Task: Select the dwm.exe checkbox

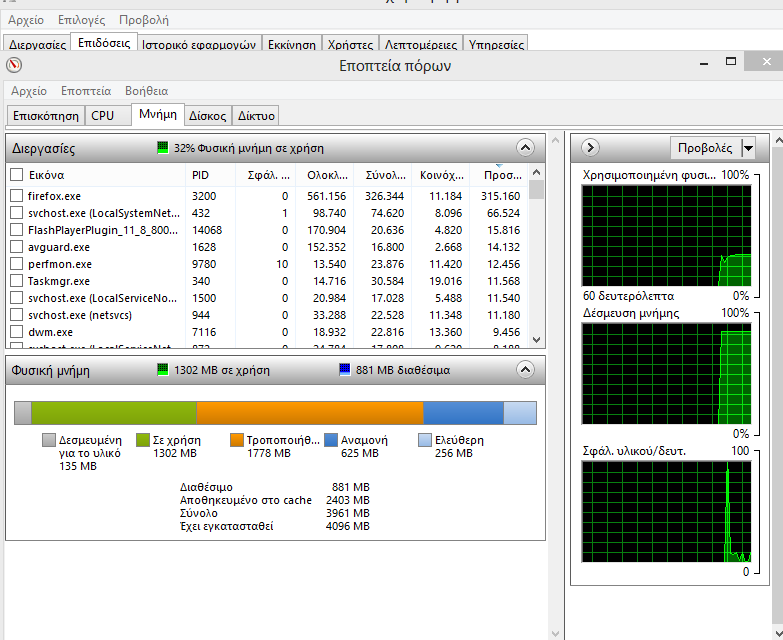Action: coord(16,331)
